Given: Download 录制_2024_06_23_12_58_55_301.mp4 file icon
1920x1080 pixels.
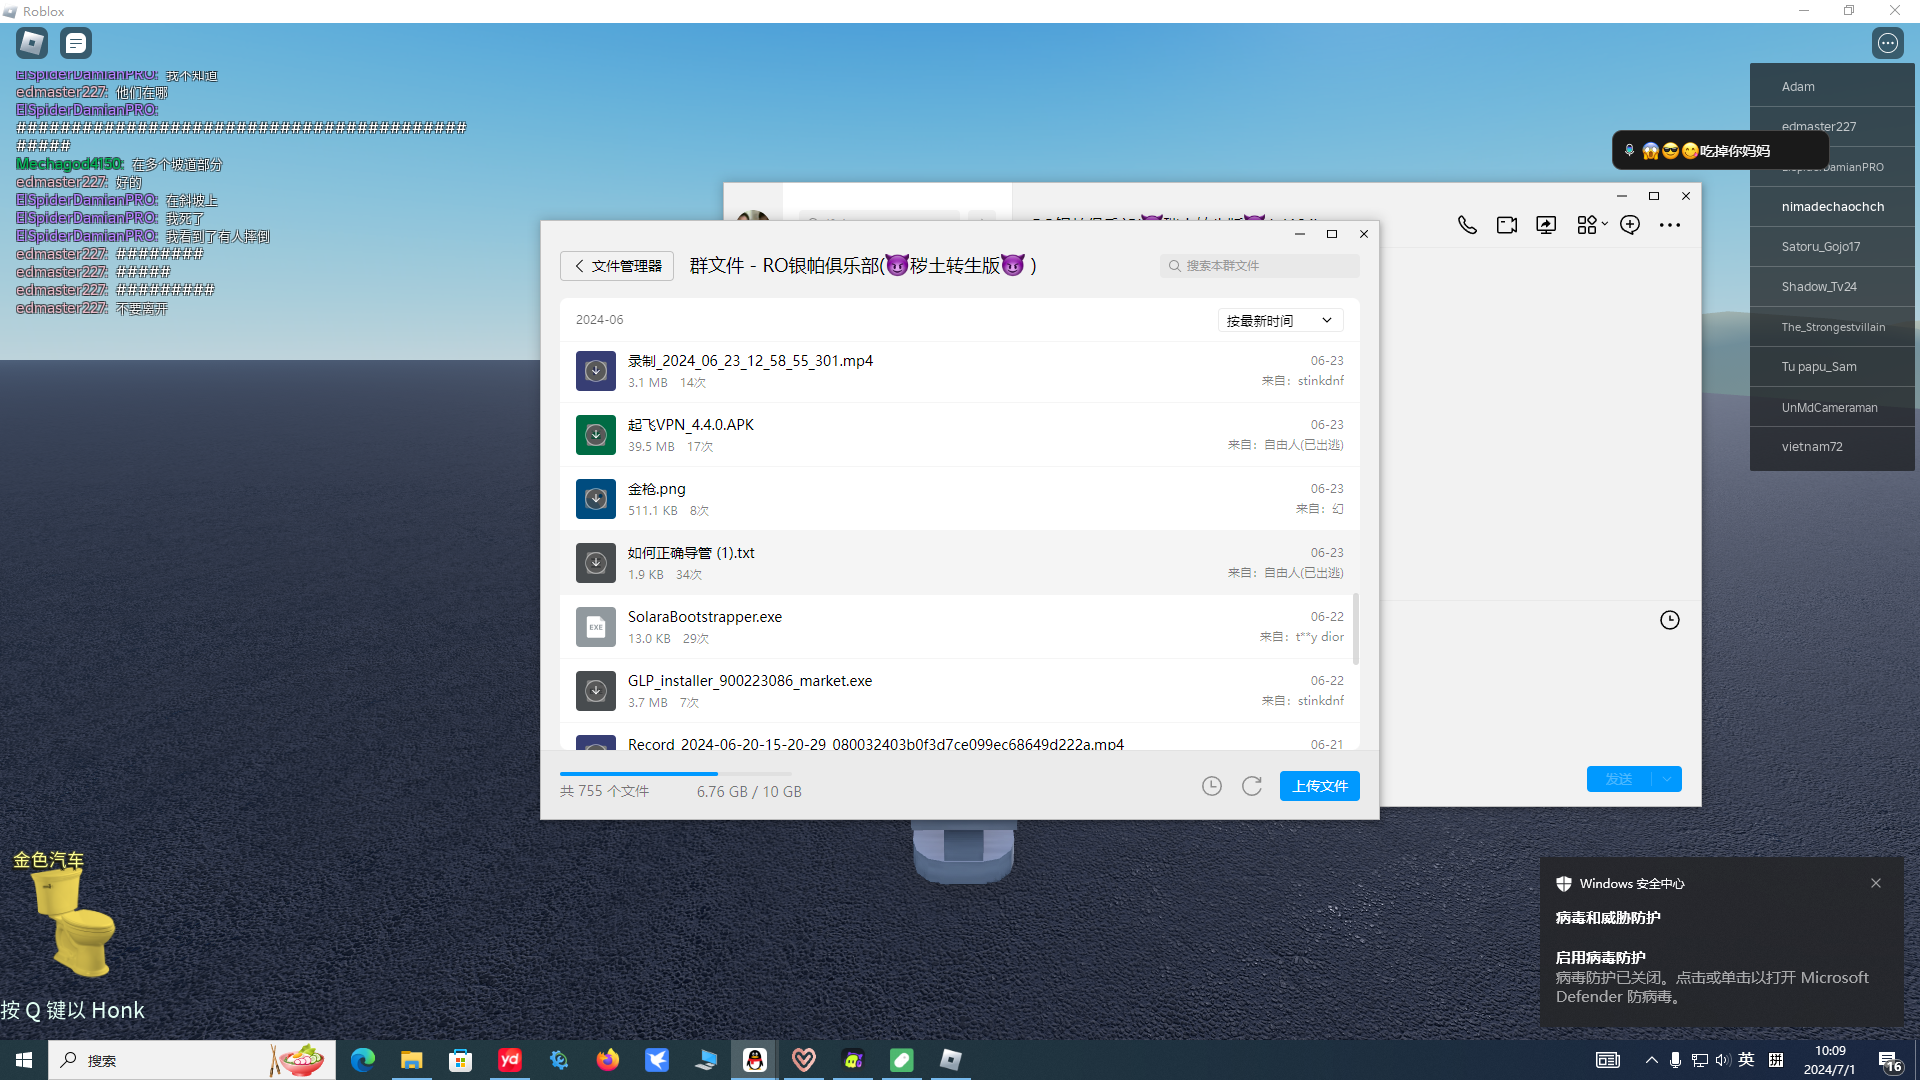Looking at the screenshot, I should tap(596, 371).
